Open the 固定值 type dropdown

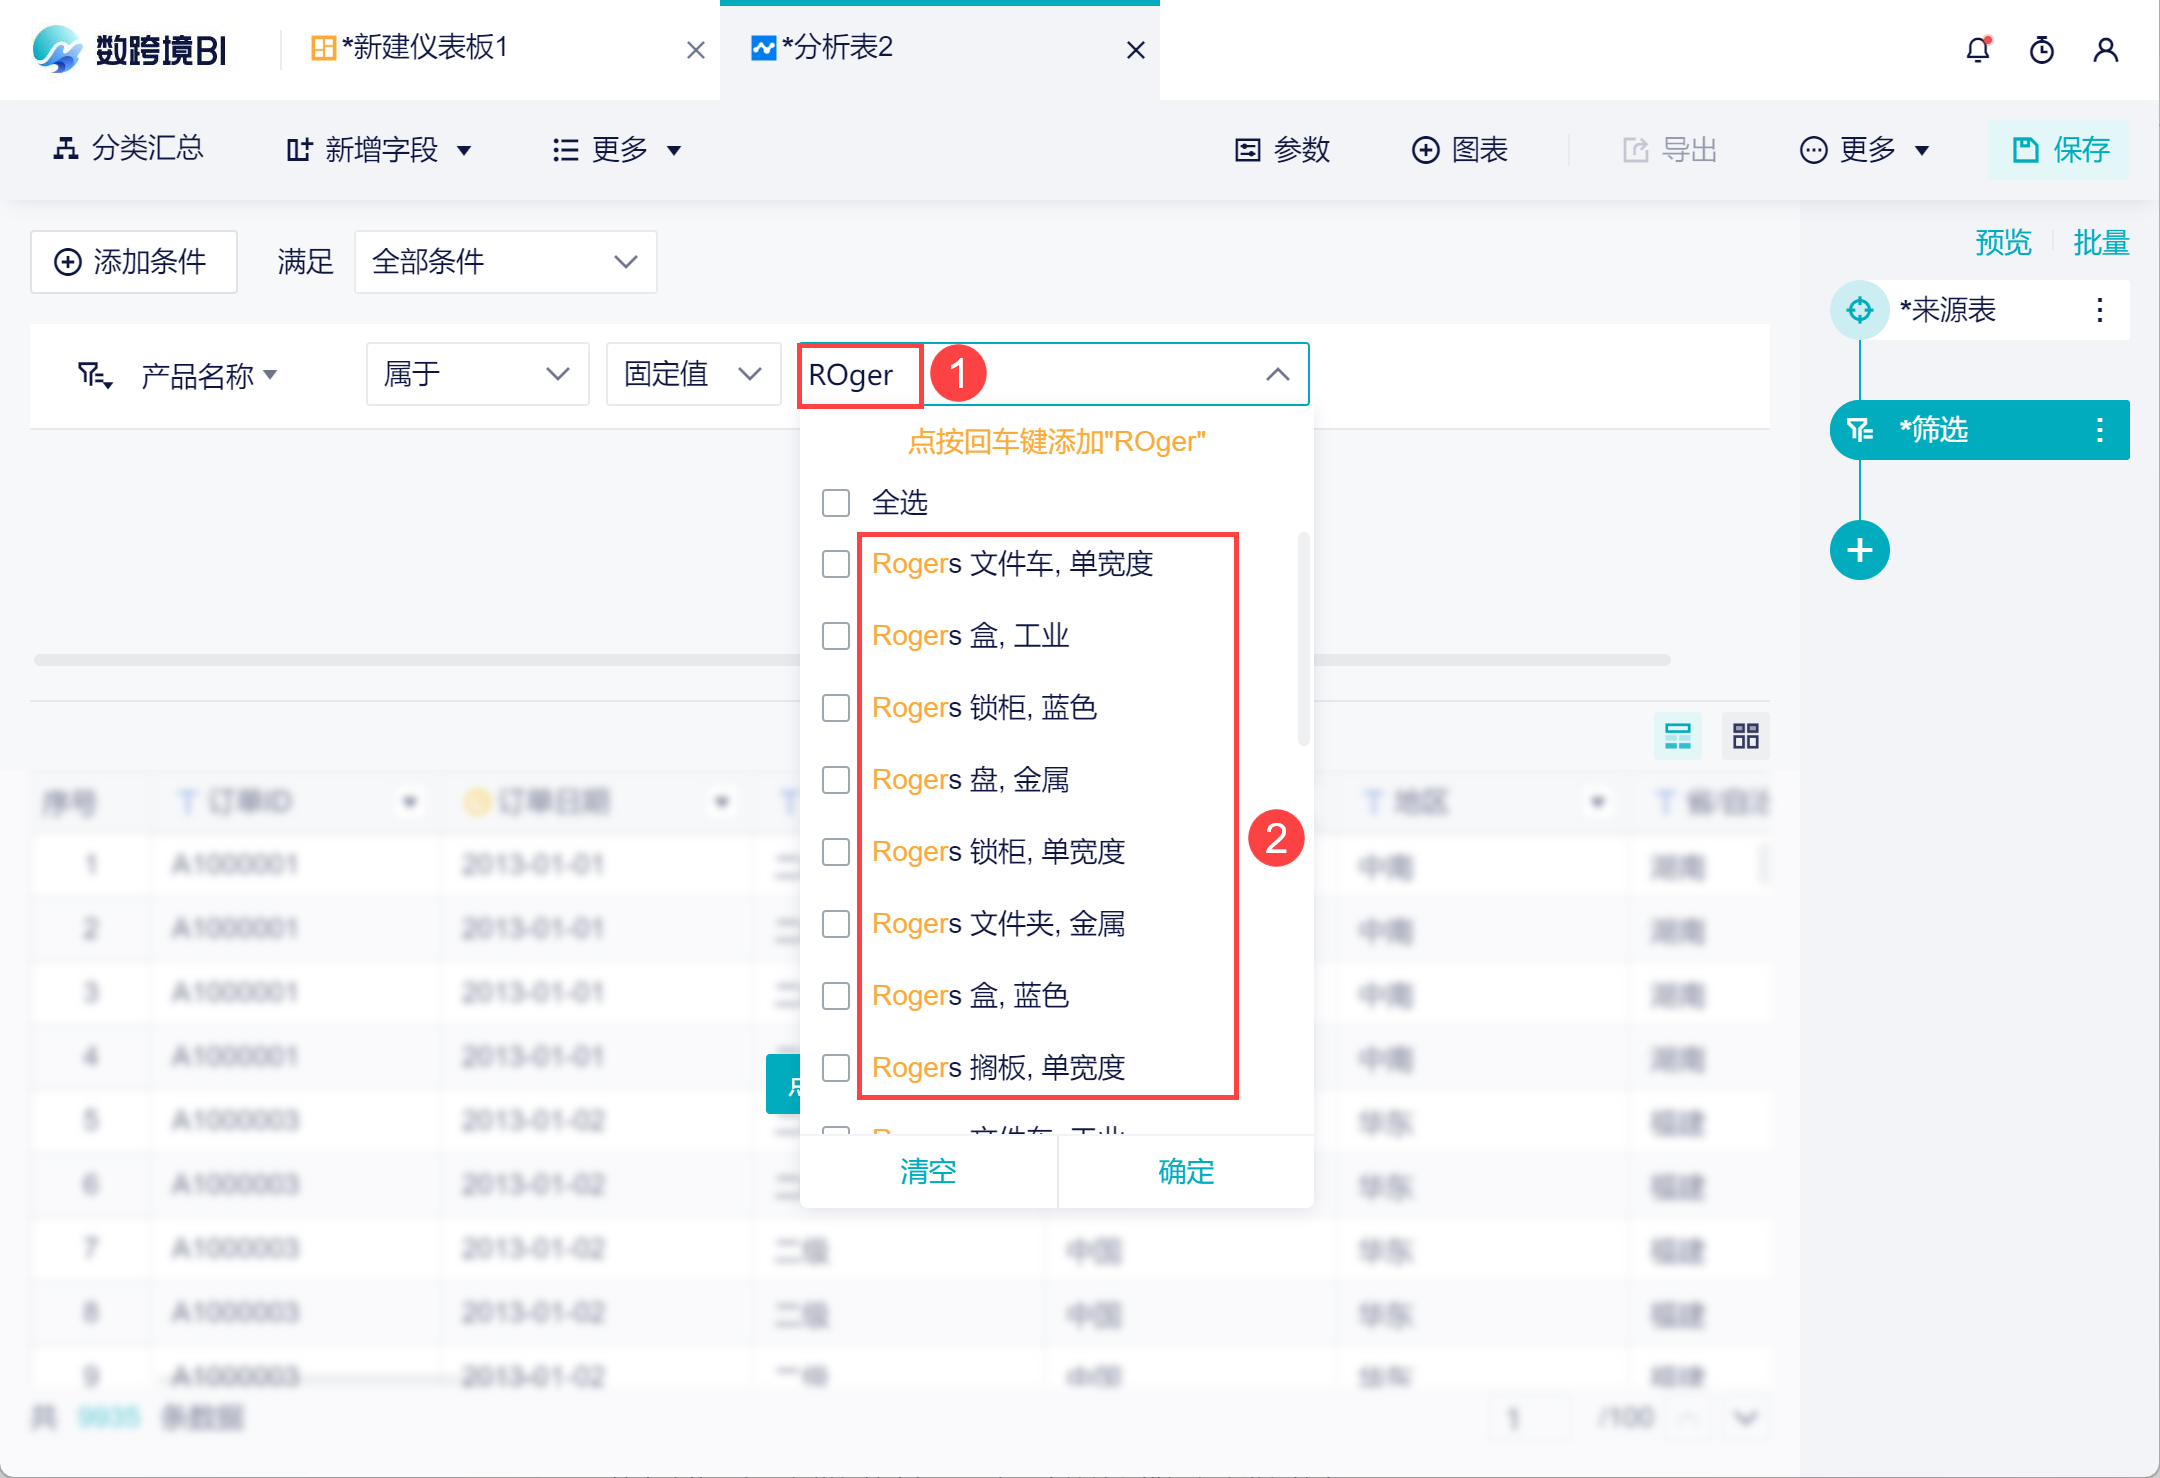coord(692,374)
